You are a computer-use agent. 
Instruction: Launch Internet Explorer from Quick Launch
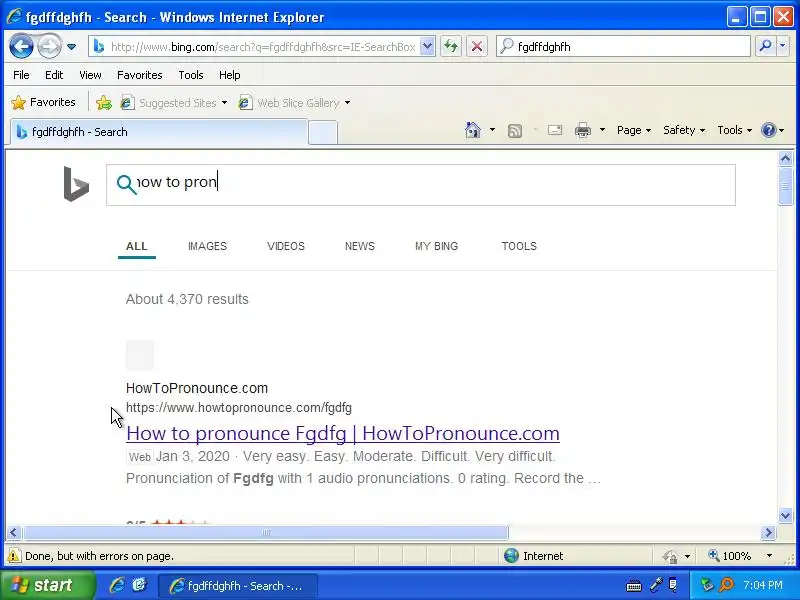117,585
